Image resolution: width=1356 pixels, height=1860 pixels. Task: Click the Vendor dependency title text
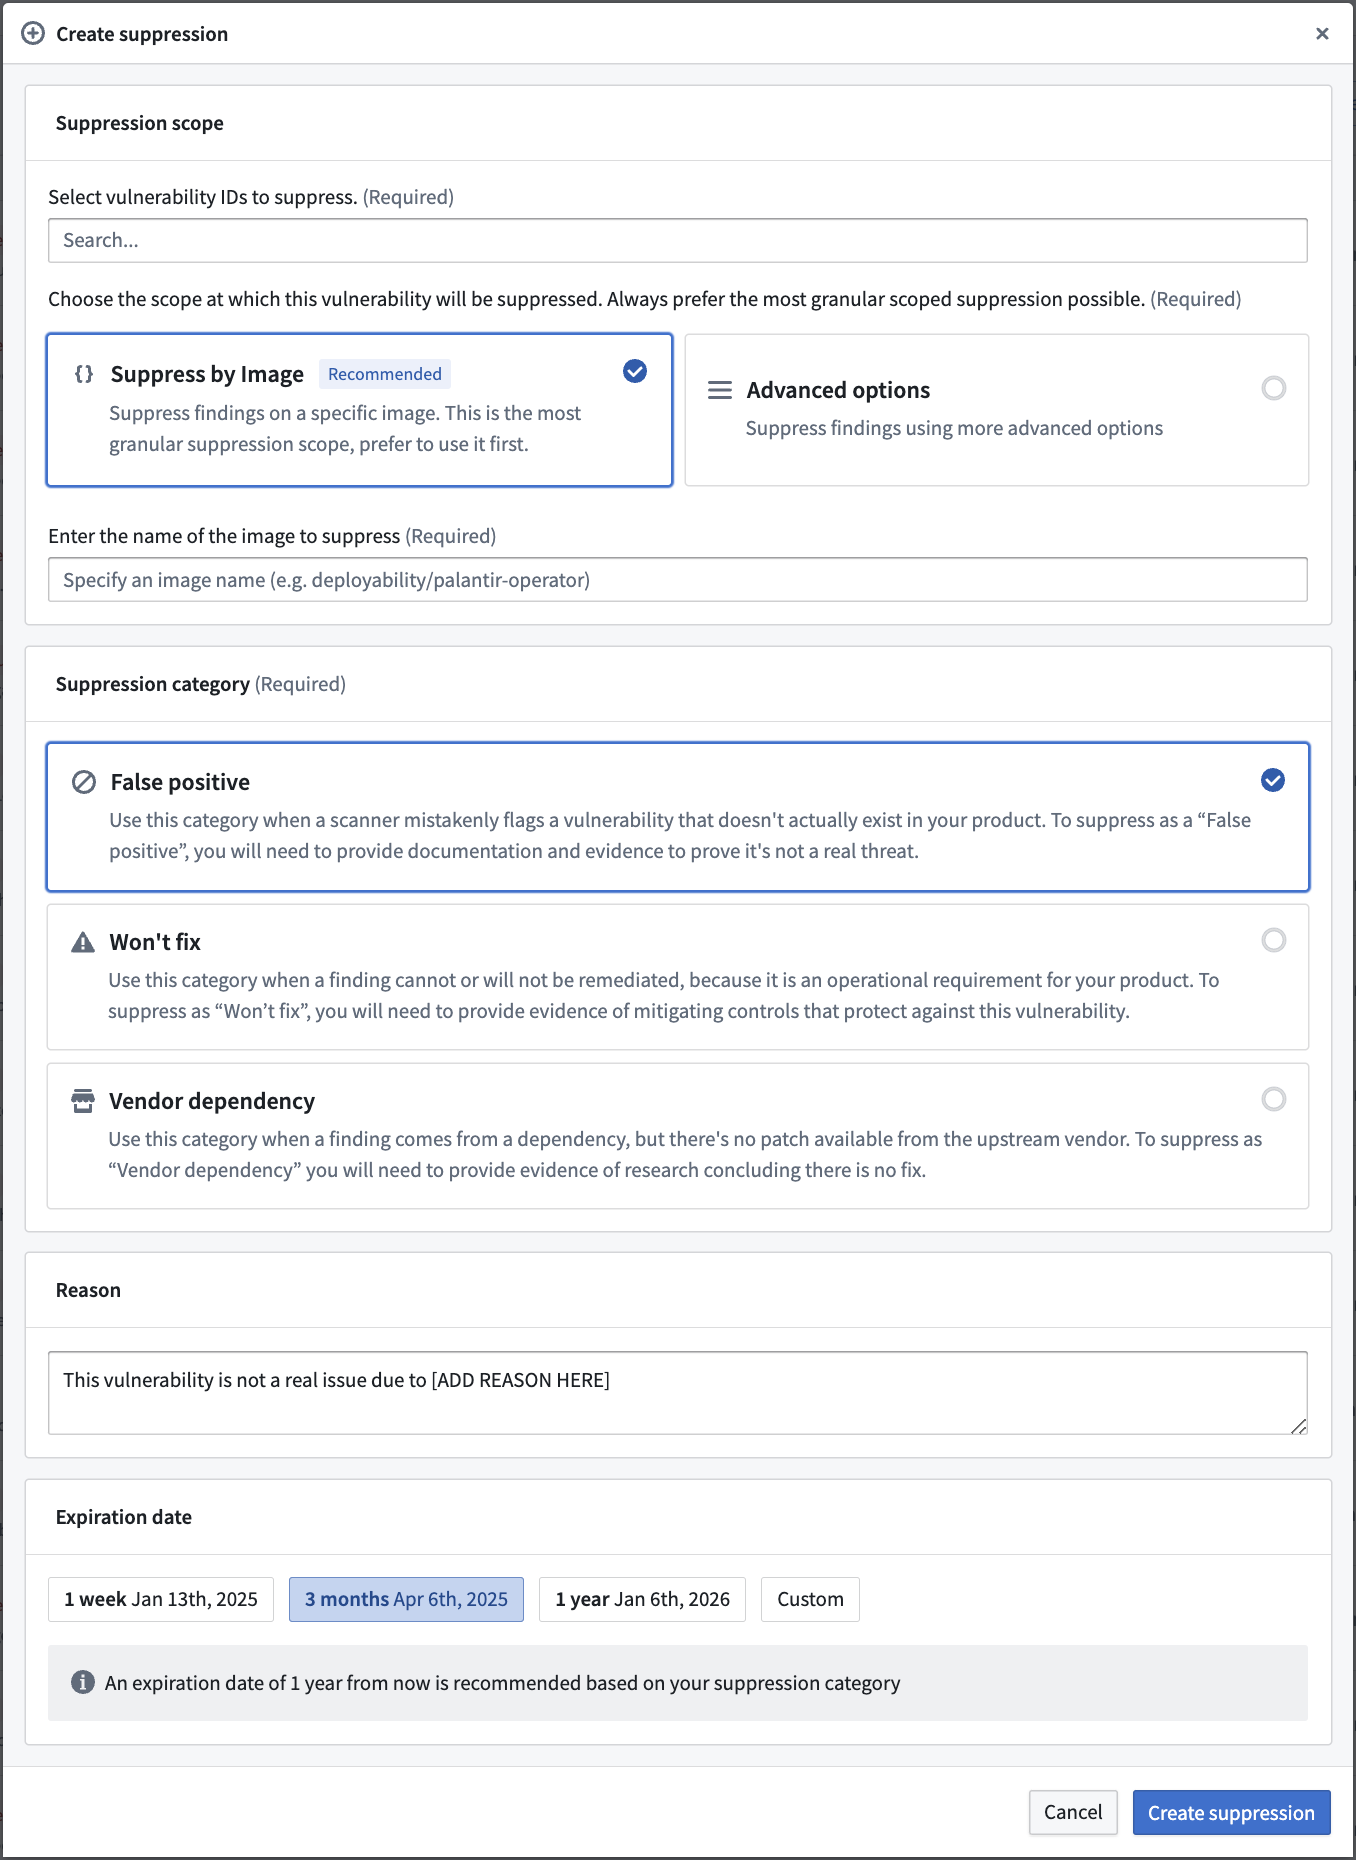(212, 1101)
